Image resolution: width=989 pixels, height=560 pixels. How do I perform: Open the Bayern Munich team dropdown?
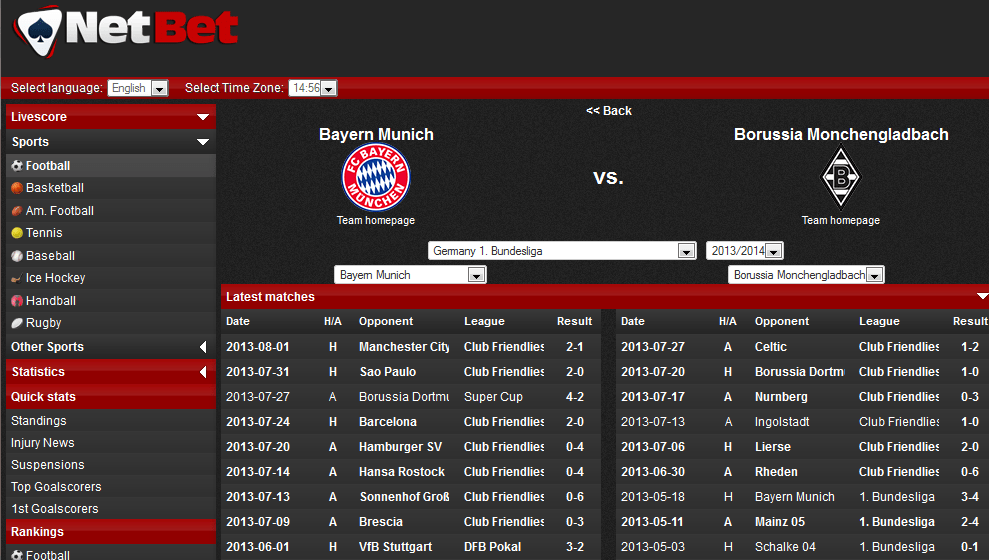tap(410, 274)
